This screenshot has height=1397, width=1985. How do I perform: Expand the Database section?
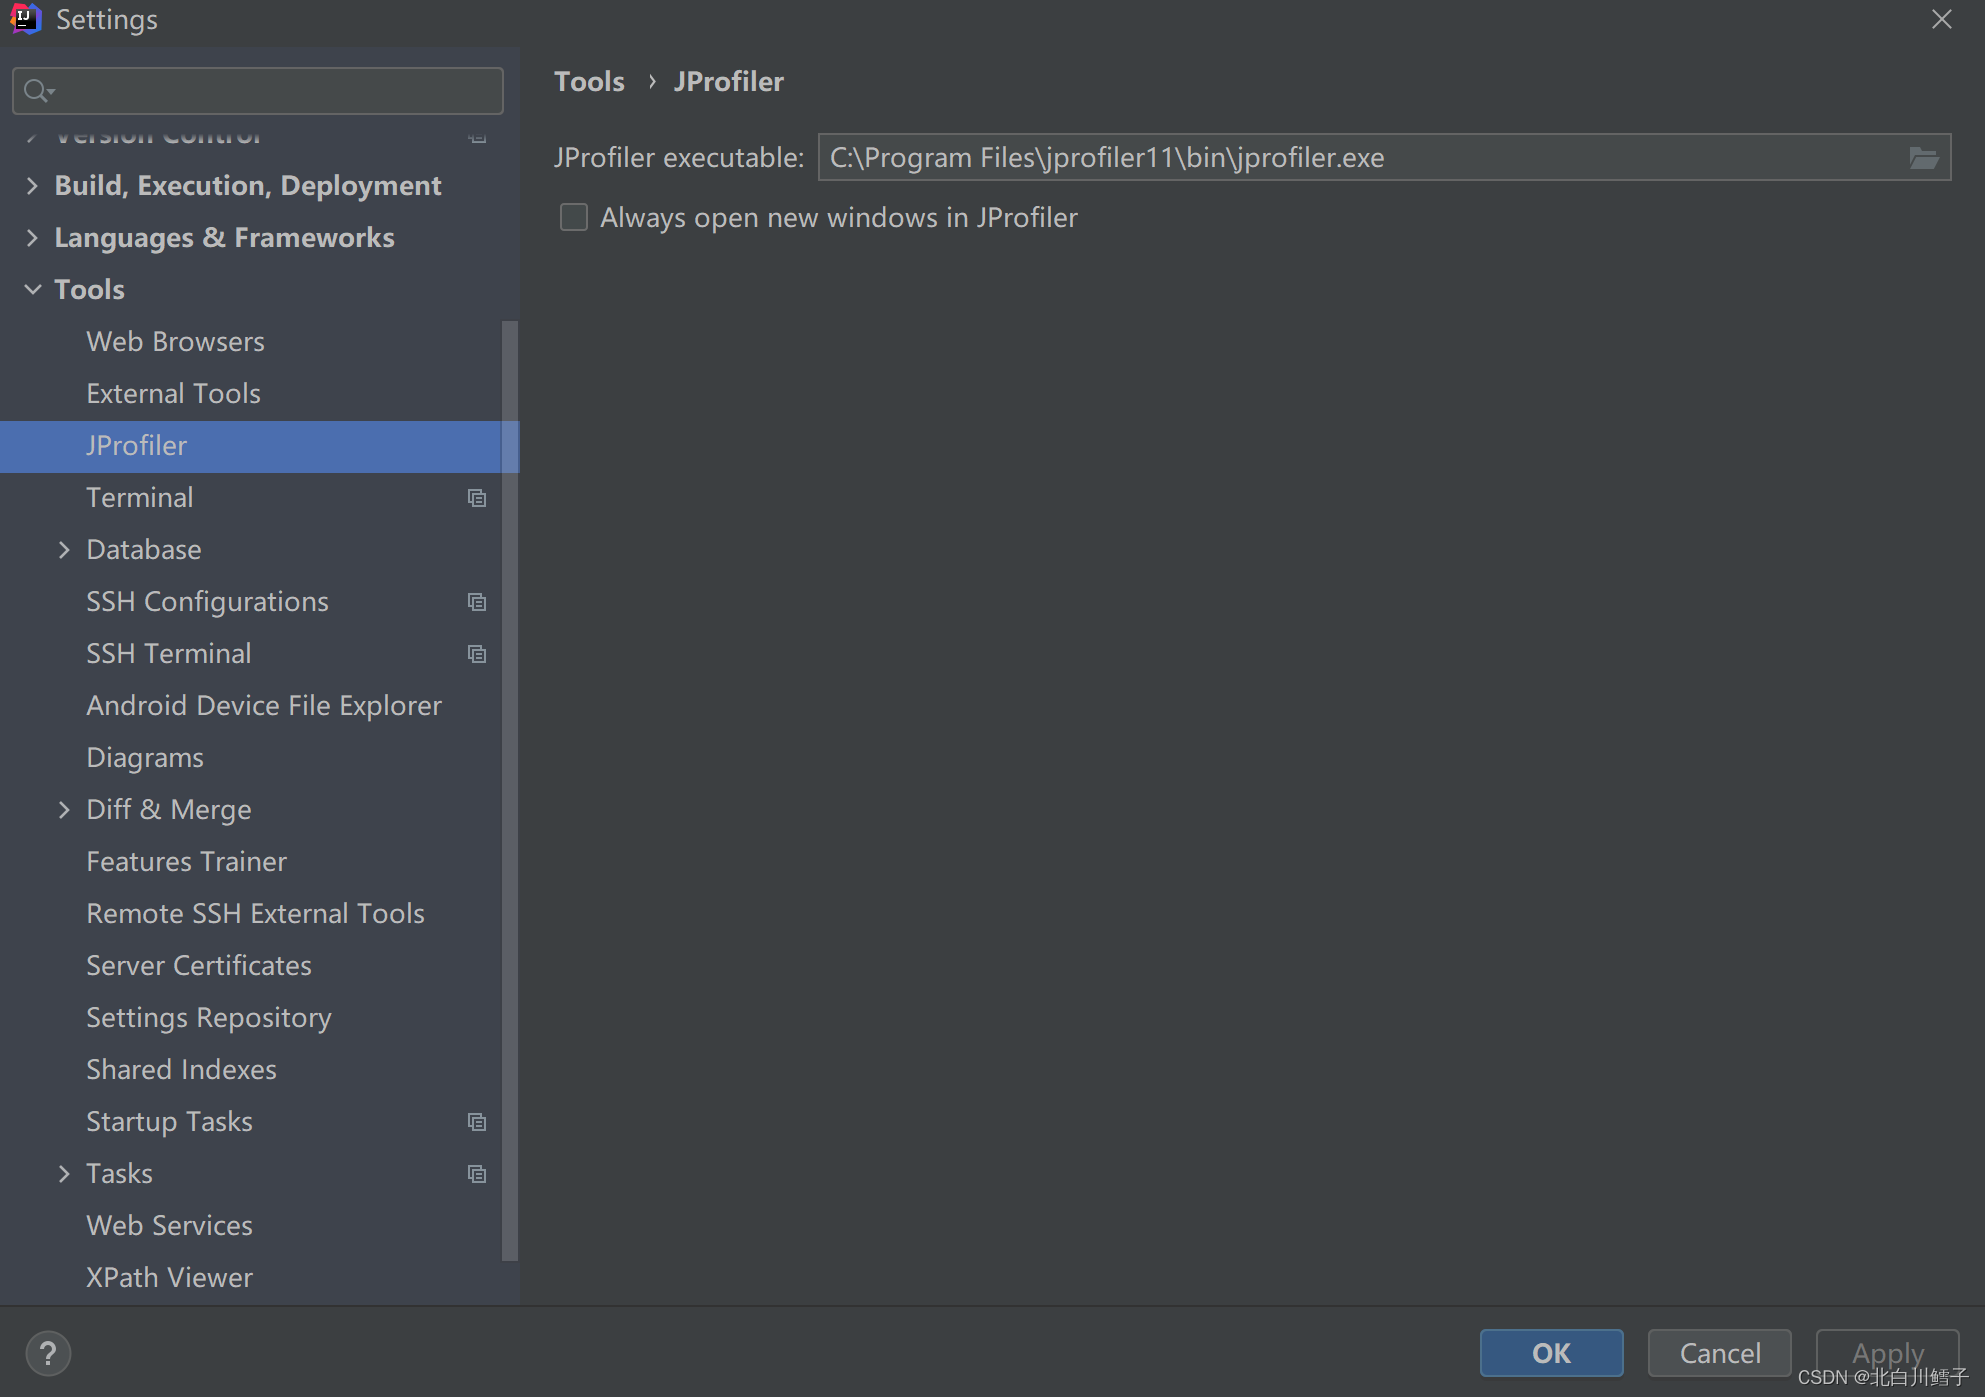64,549
